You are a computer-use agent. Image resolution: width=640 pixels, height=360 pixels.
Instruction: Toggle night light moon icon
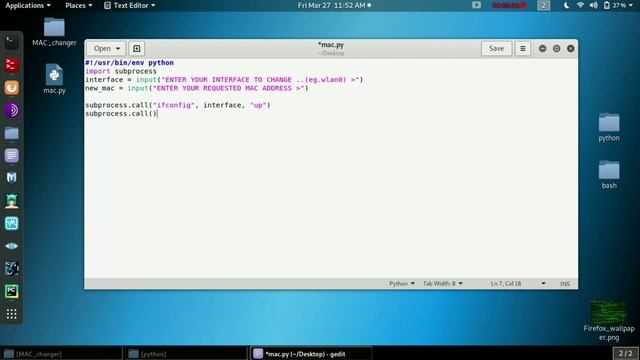[567, 5]
